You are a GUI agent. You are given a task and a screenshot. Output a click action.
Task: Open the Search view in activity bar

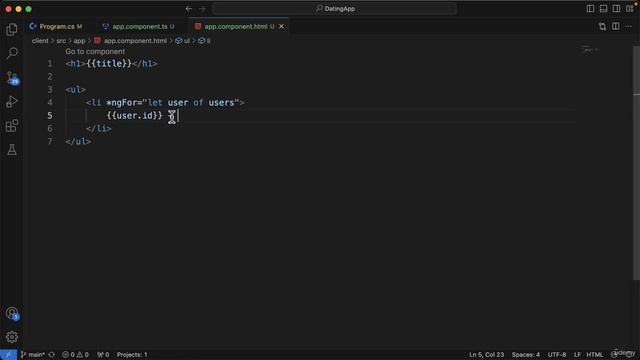click(12, 53)
